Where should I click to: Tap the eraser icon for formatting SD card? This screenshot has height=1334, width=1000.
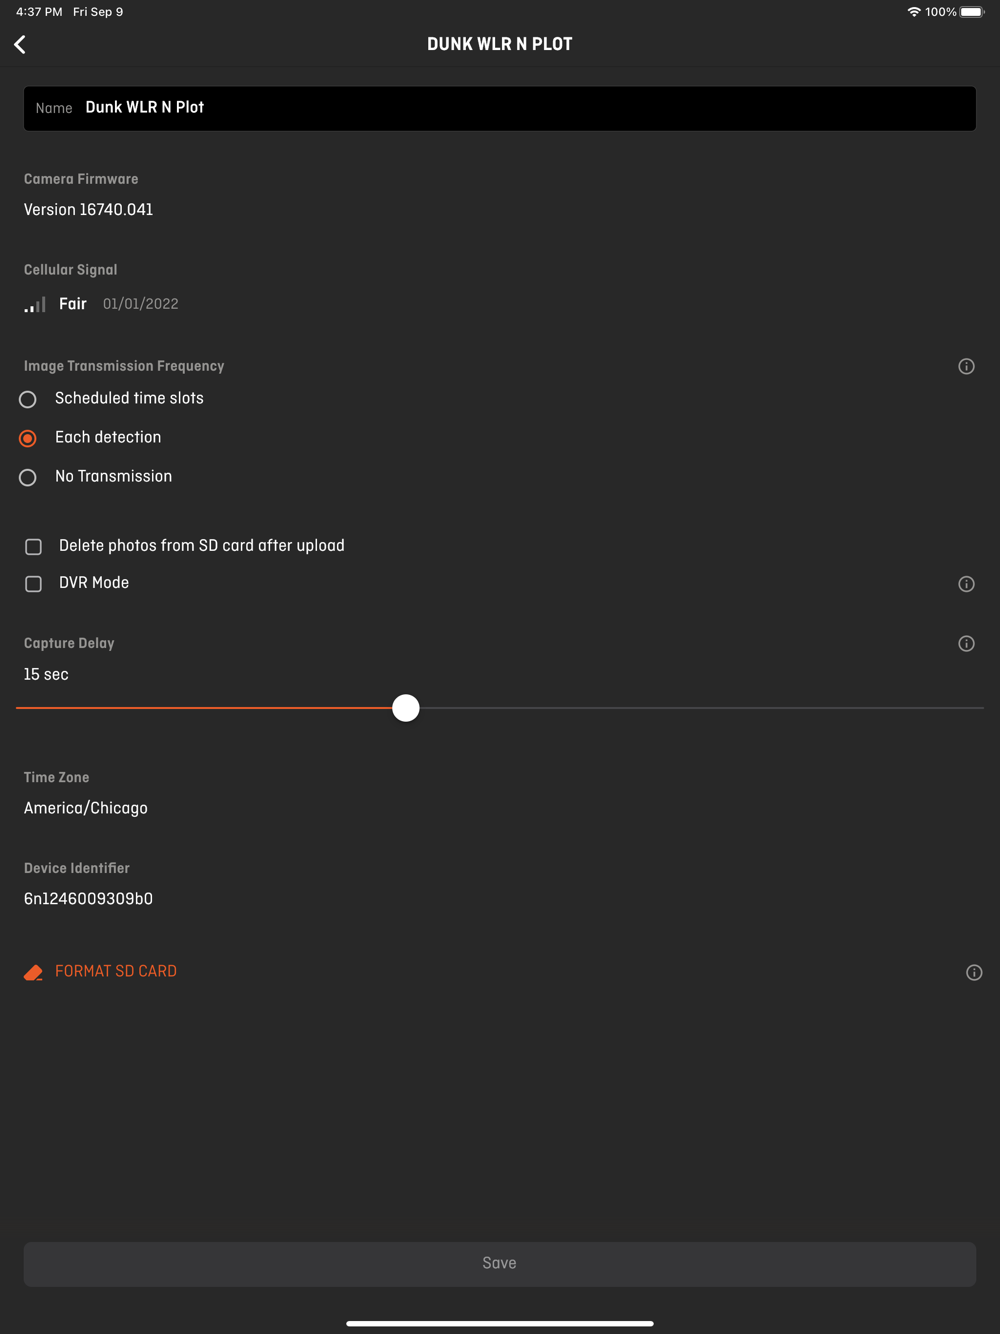(x=33, y=972)
